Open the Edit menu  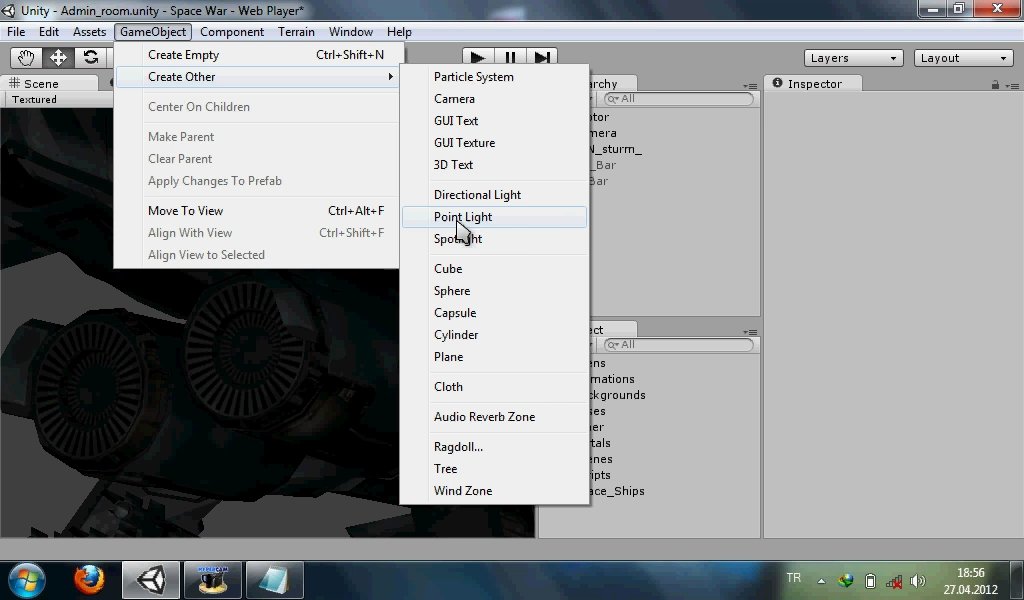48,32
